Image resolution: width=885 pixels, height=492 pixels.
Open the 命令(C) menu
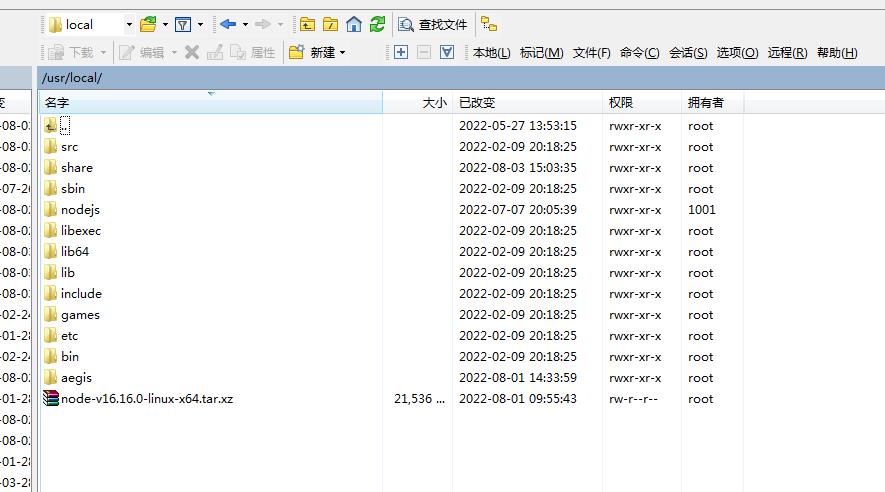[639, 53]
